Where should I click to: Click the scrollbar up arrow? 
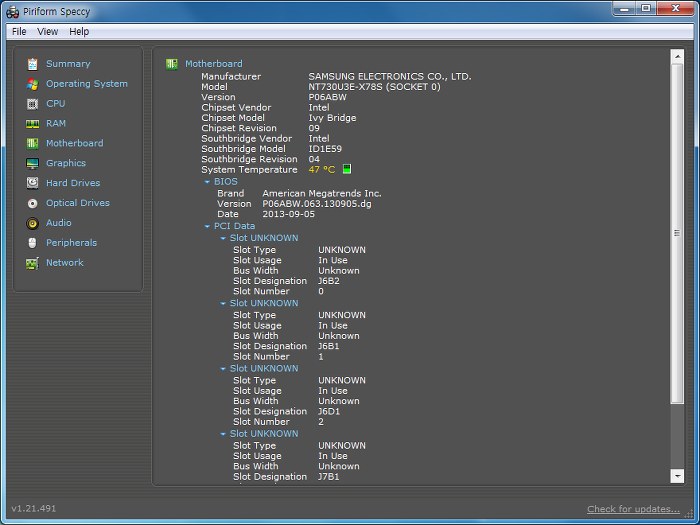(677, 56)
